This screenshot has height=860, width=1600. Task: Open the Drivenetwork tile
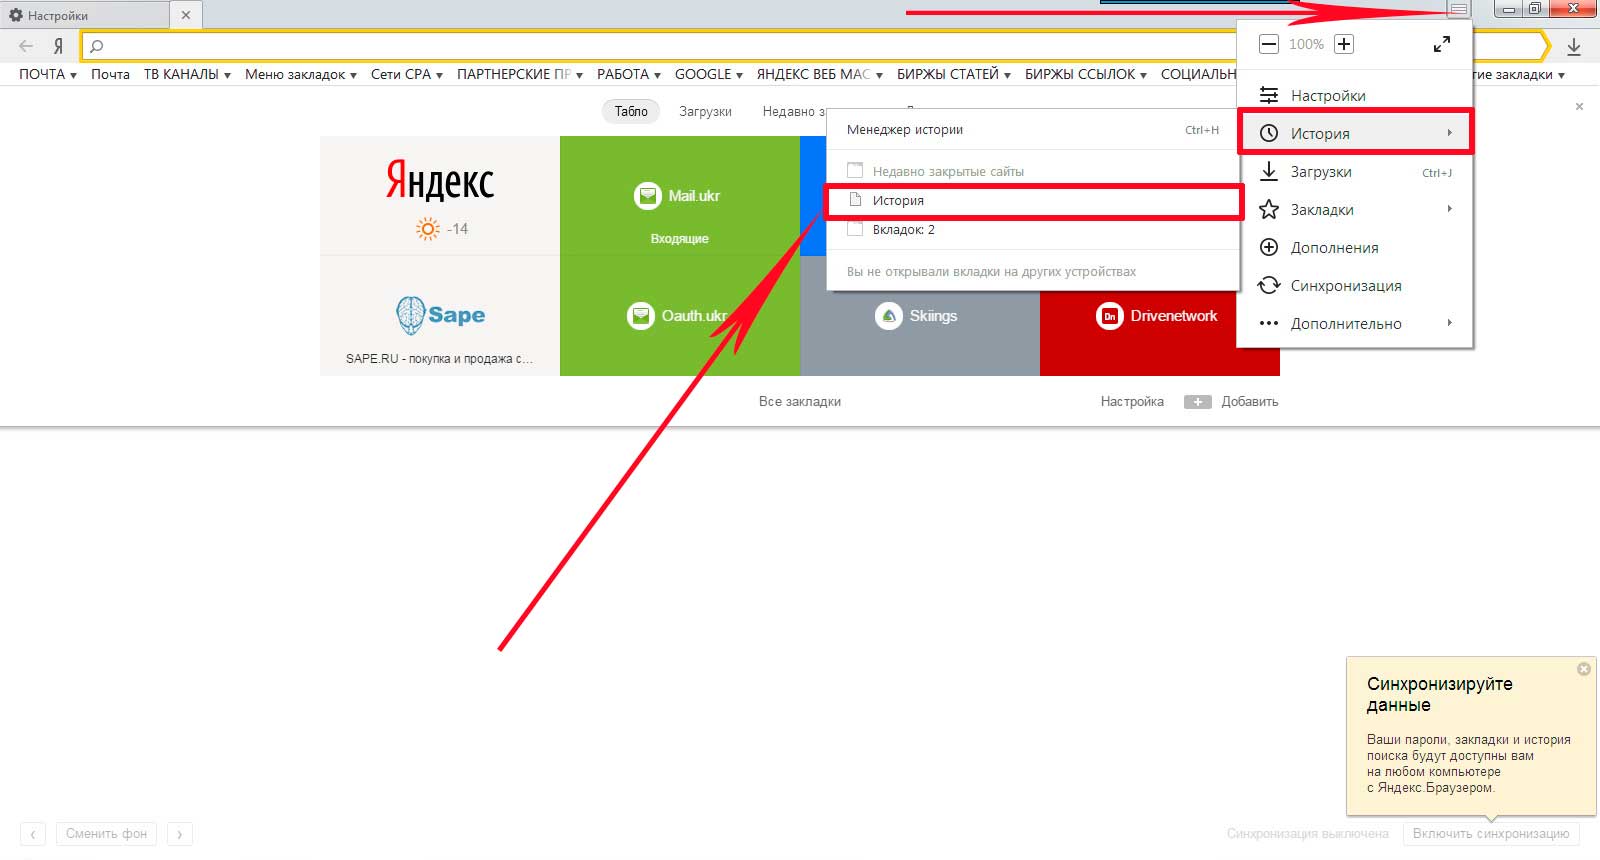[x=1160, y=334]
